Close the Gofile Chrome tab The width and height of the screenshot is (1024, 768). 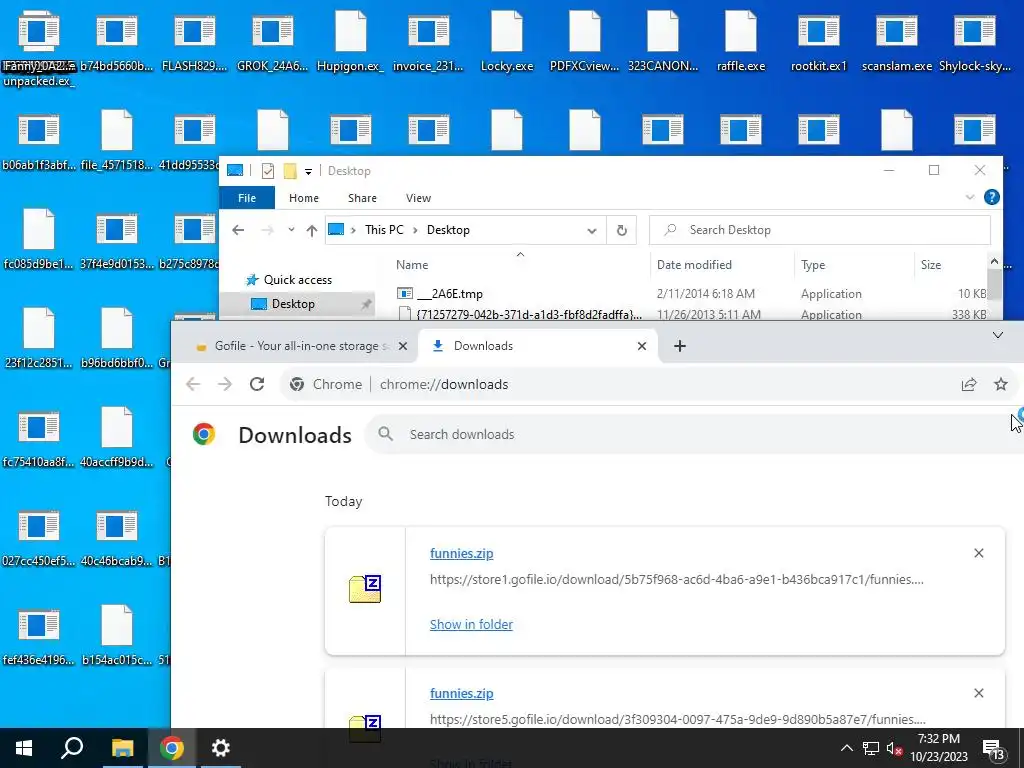pyautogui.click(x=403, y=346)
